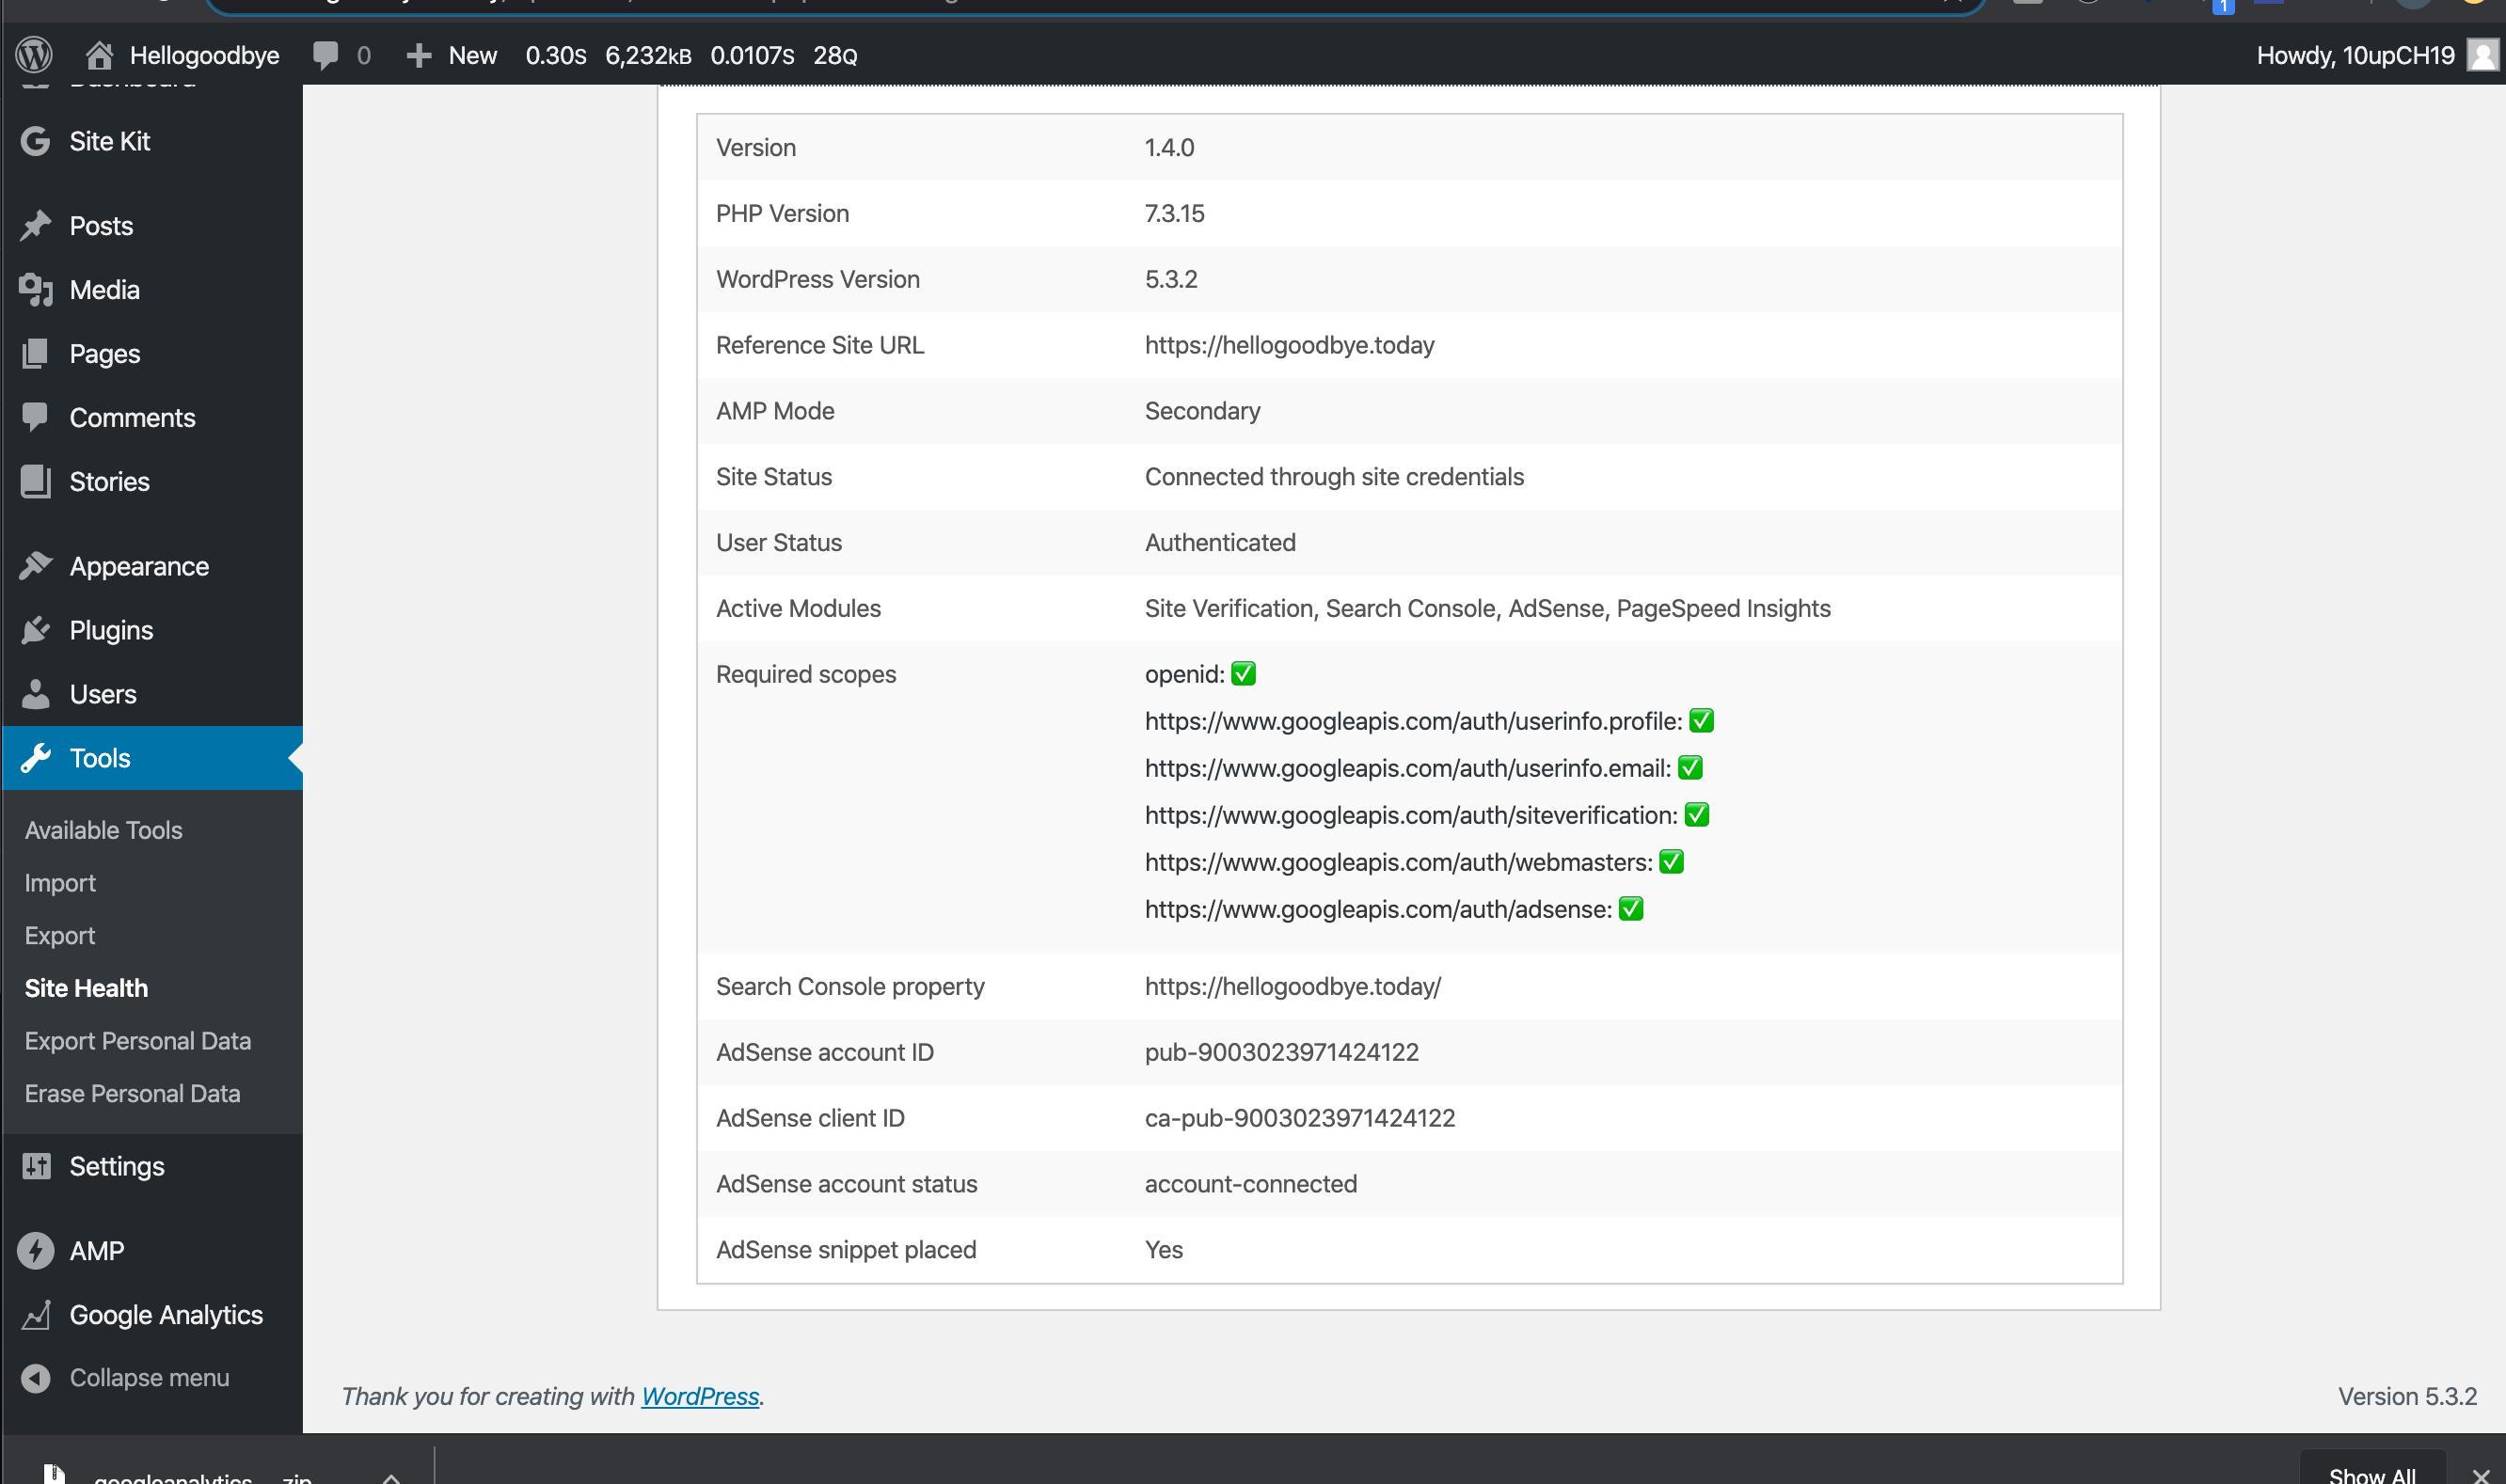Click the Posts pushpin icon
The height and width of the screenshot is (1484, 2506).
click(x=35, y=226)
